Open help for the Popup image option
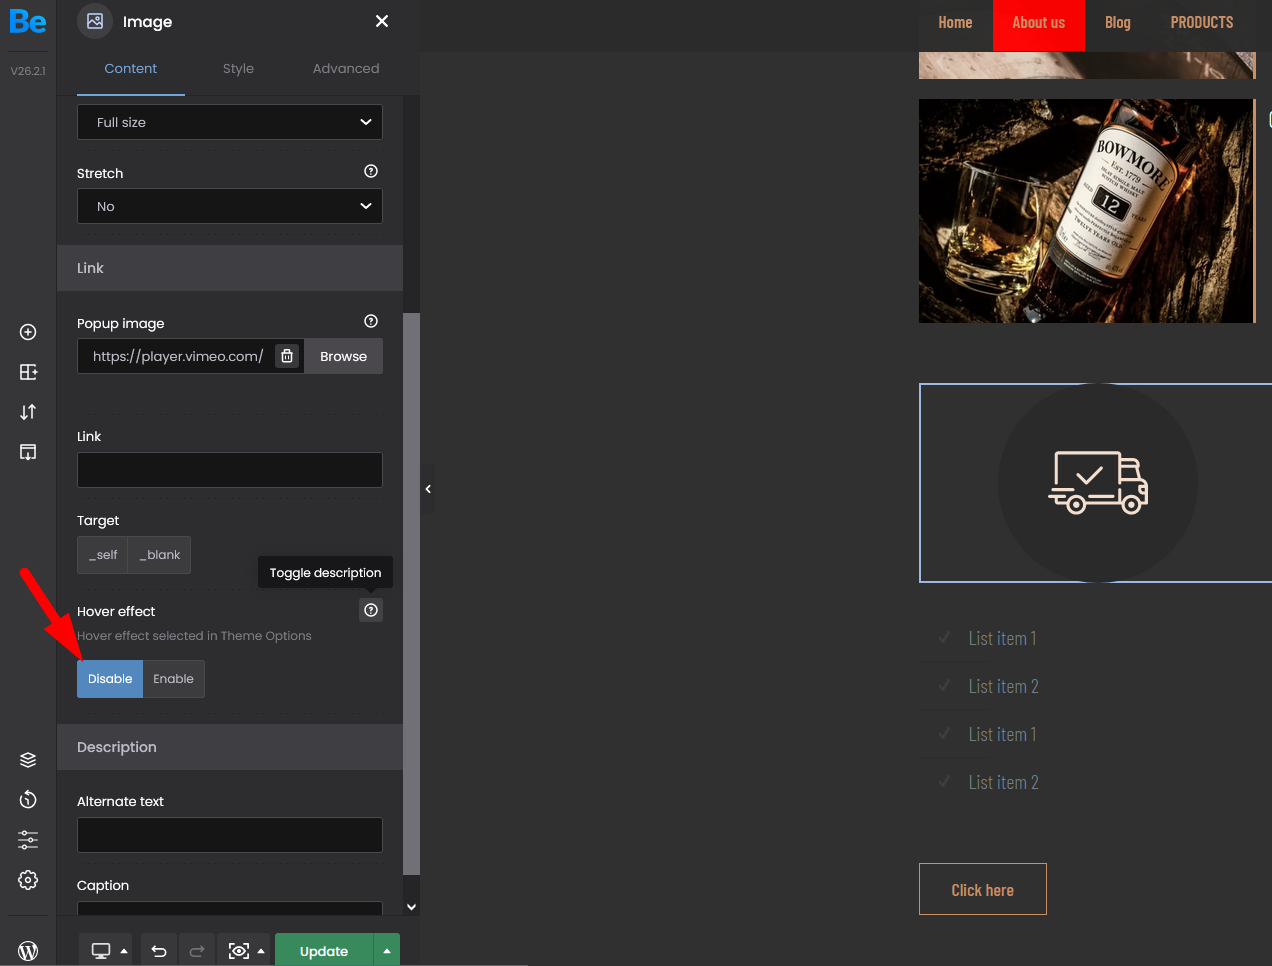This screenshot has height=966, width=1272. coord(371,321)
